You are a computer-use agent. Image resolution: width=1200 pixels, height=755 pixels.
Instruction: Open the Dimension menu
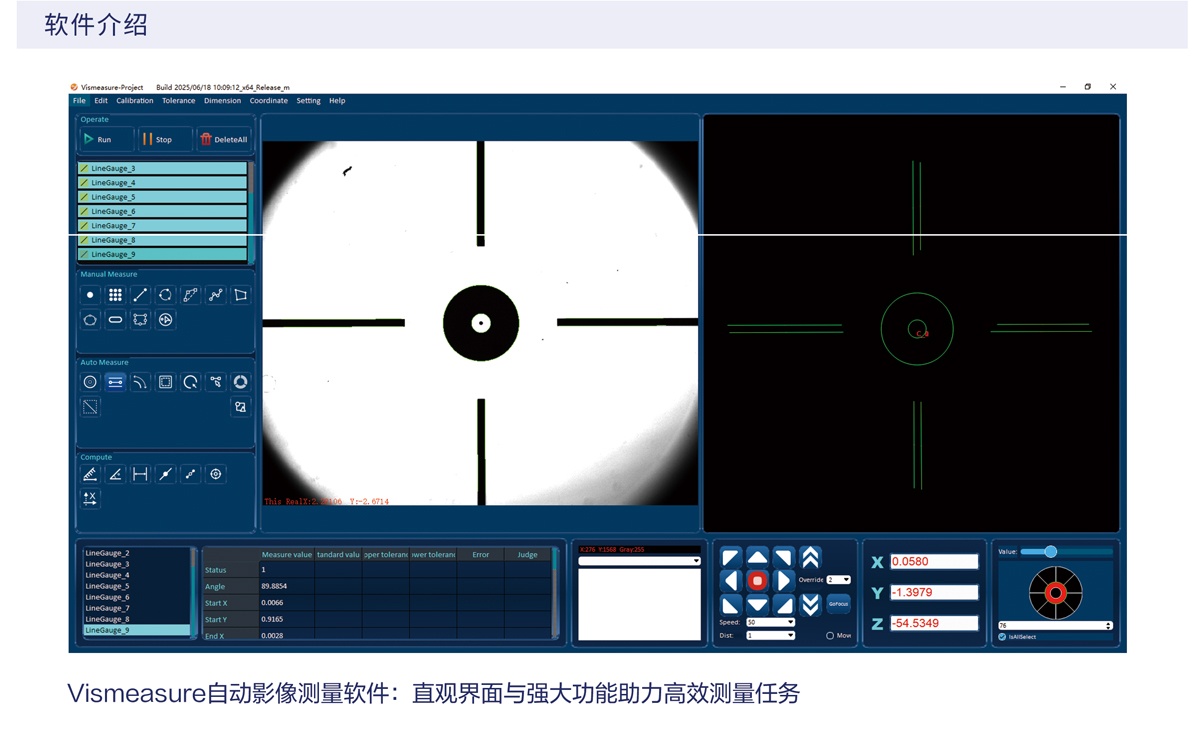(222, 101)
